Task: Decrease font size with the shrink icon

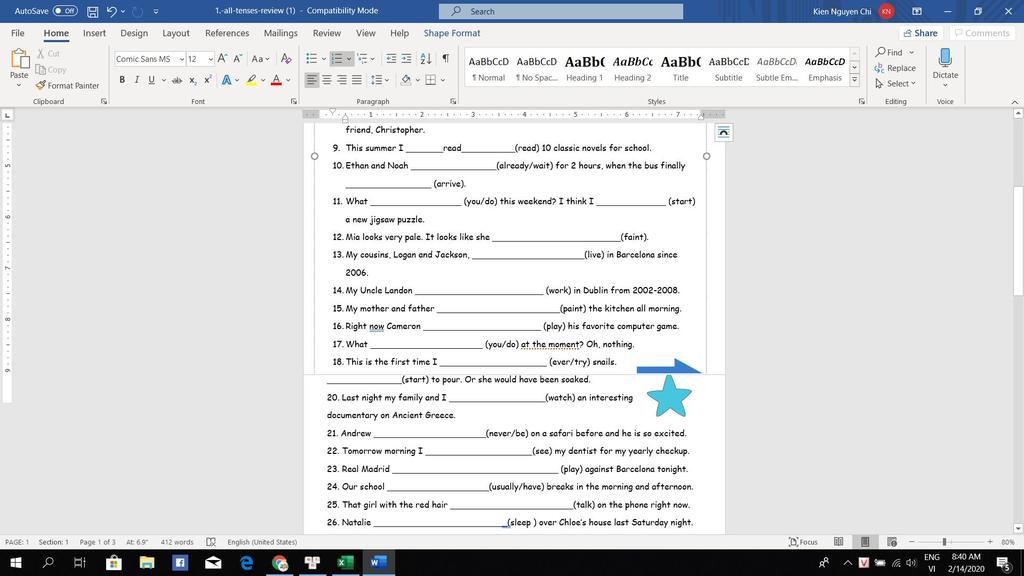Action: click(x=238, y=59)
